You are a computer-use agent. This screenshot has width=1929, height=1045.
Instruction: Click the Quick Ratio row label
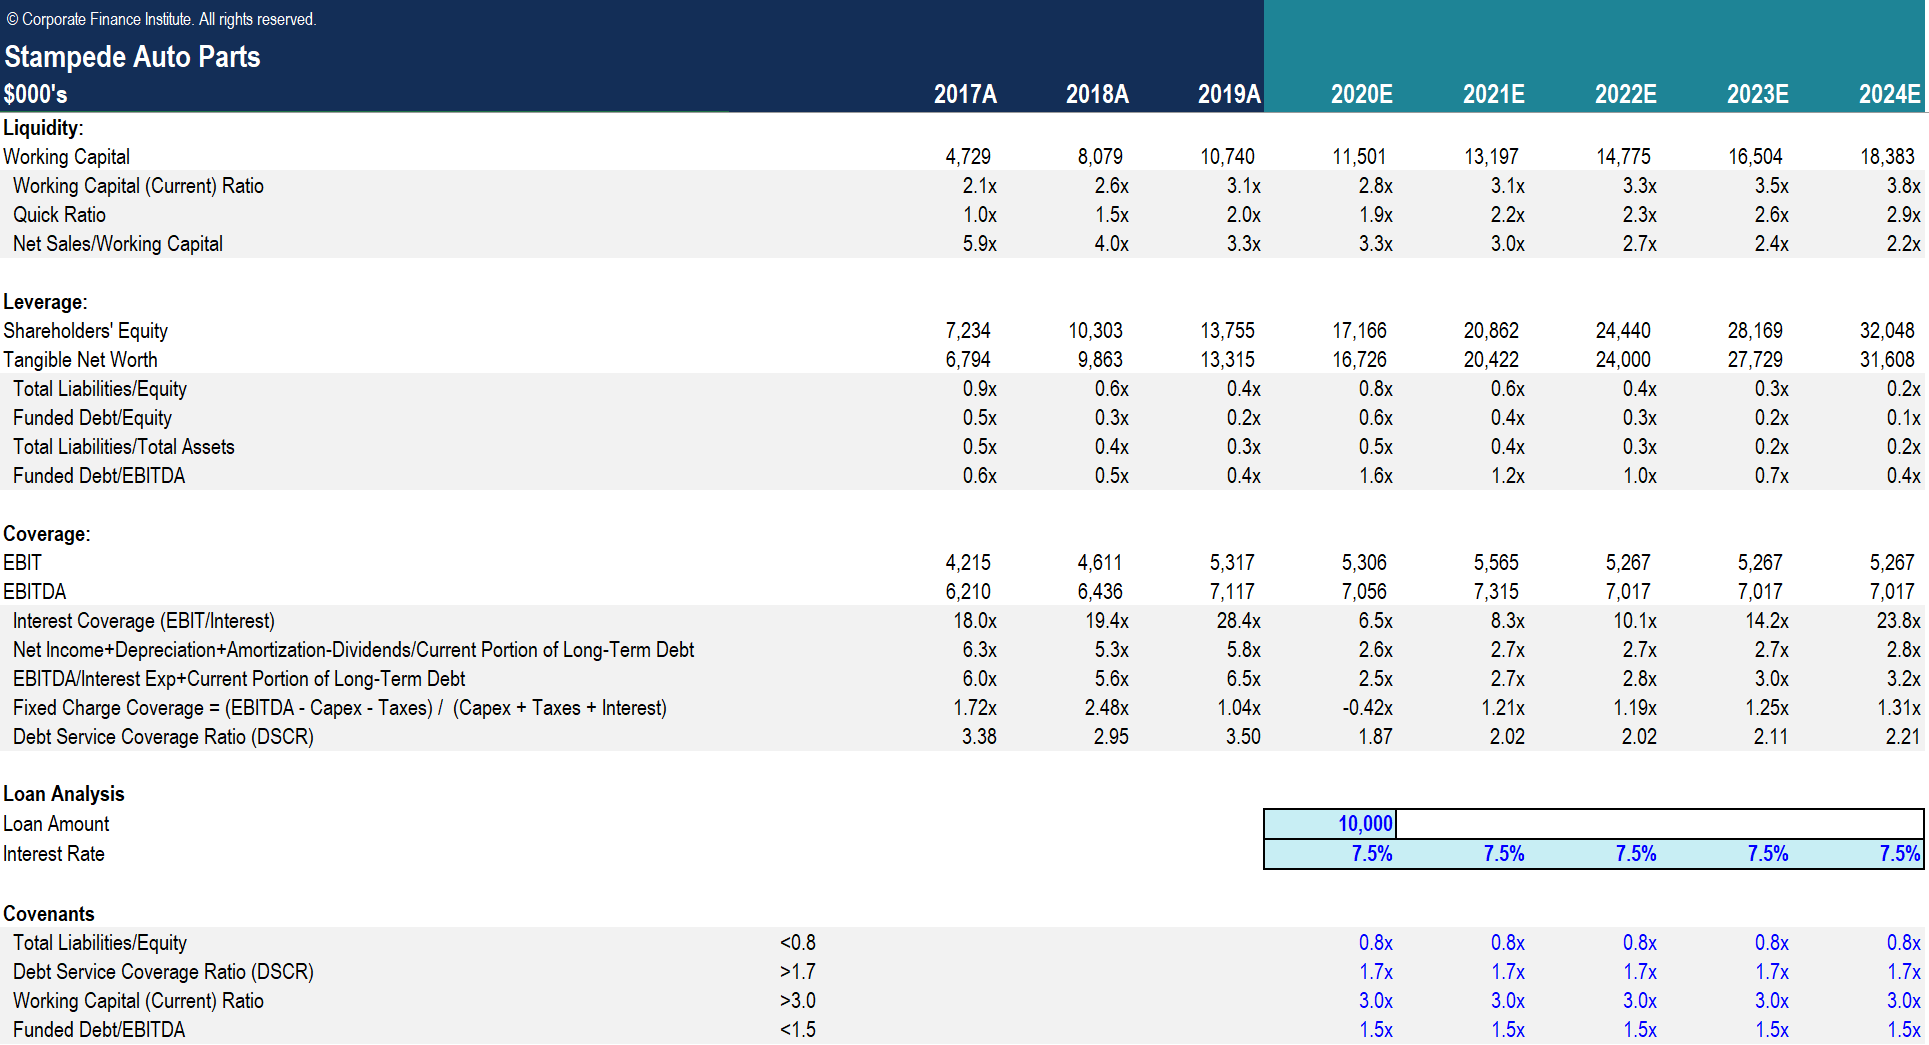(x=59, y=215)
